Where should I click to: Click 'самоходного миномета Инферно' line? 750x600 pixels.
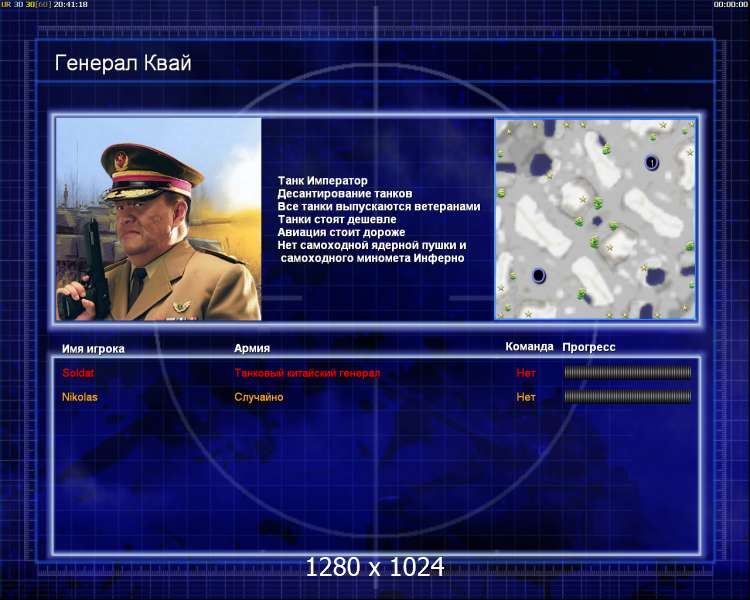tap(373, 258)
